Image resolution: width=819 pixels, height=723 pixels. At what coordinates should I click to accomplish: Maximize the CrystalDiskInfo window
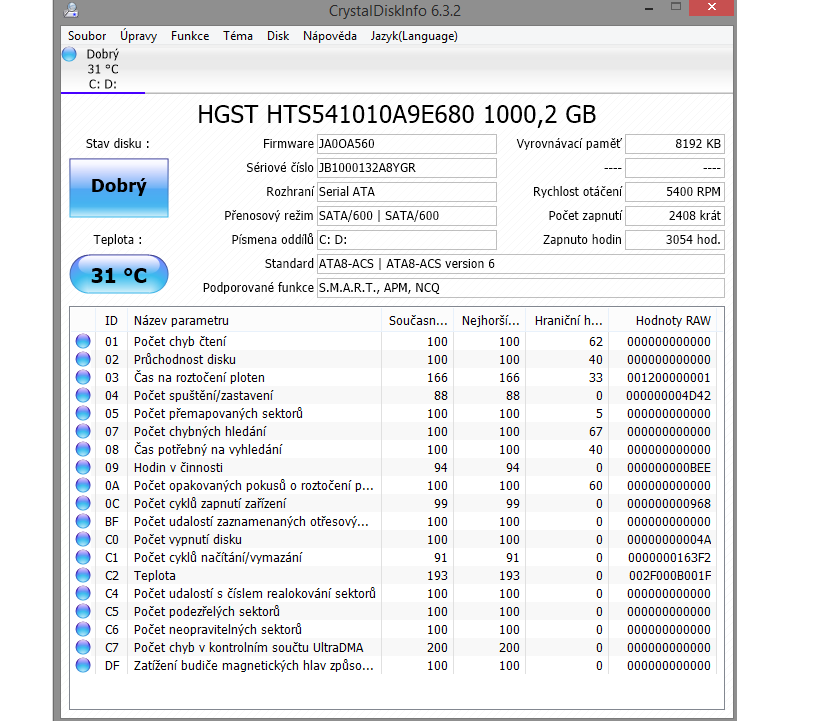676,7
